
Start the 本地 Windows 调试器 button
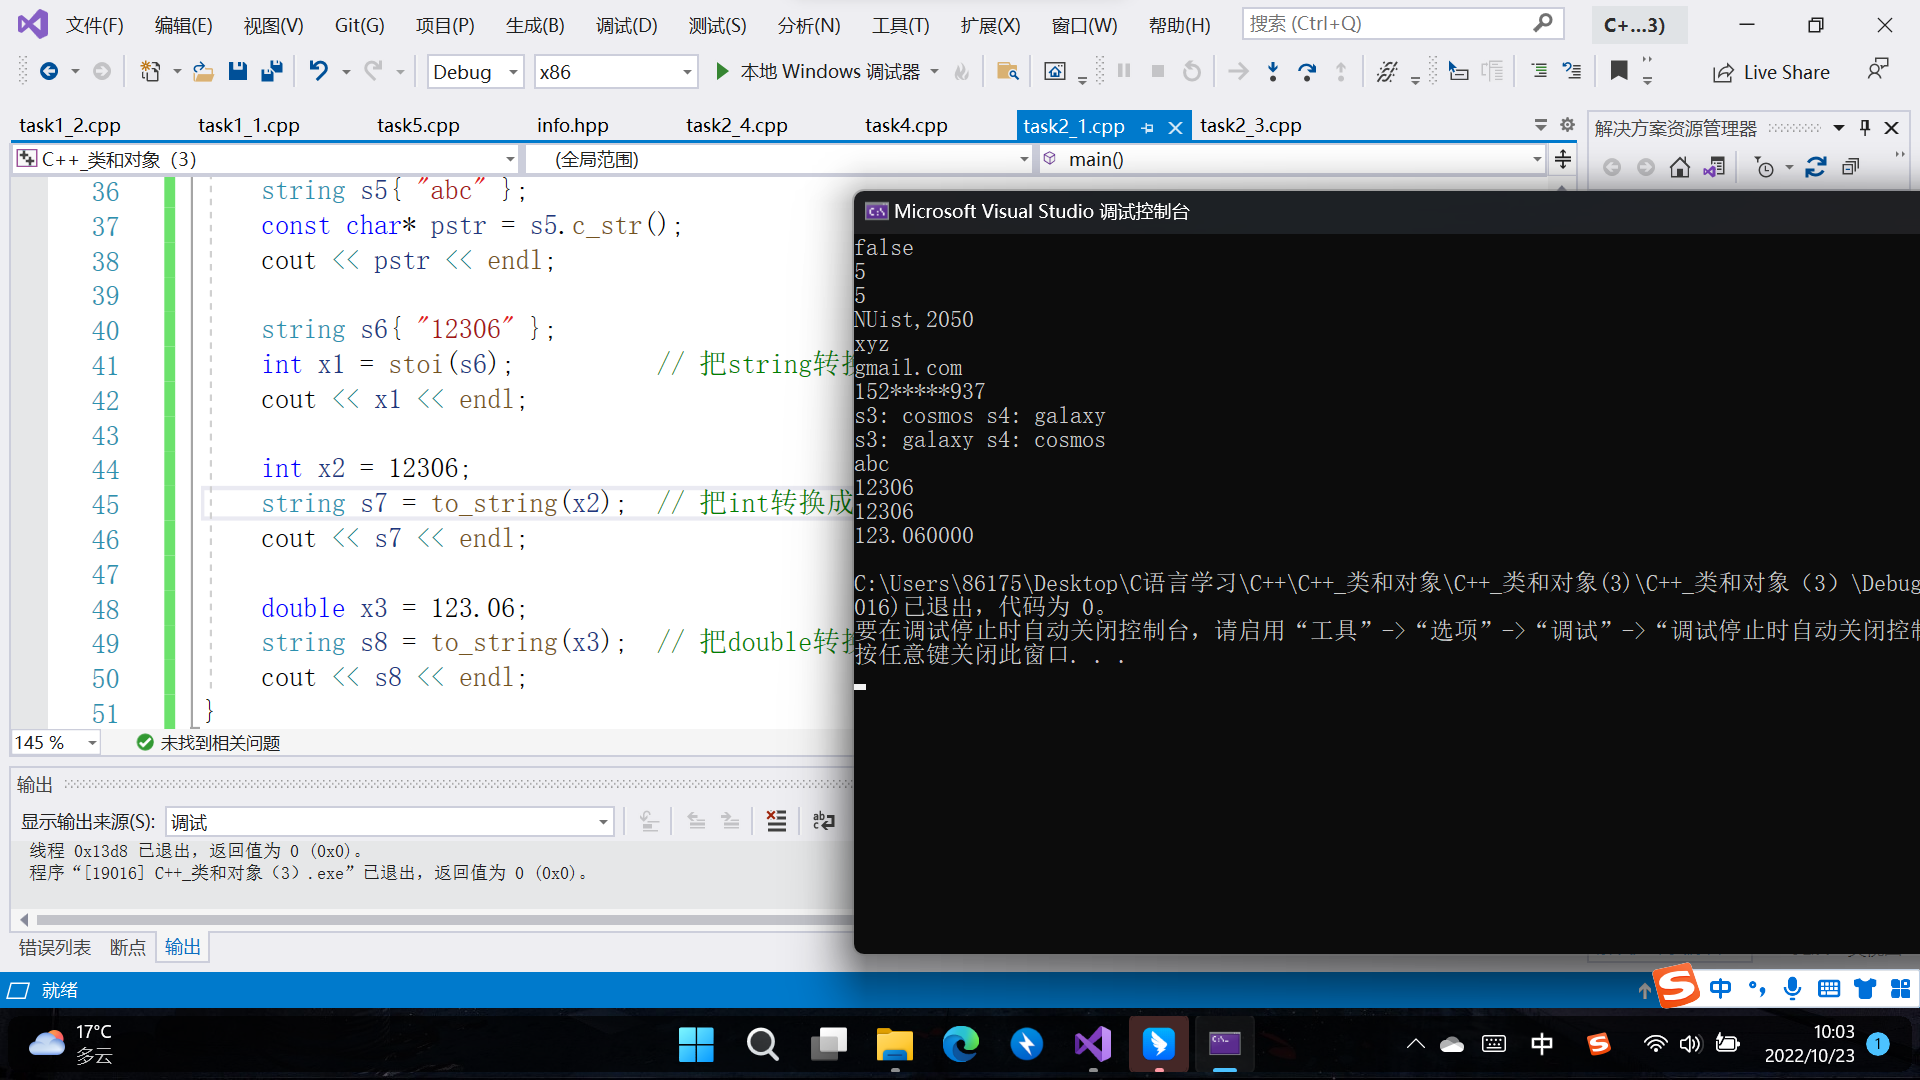tap(818, 71)
